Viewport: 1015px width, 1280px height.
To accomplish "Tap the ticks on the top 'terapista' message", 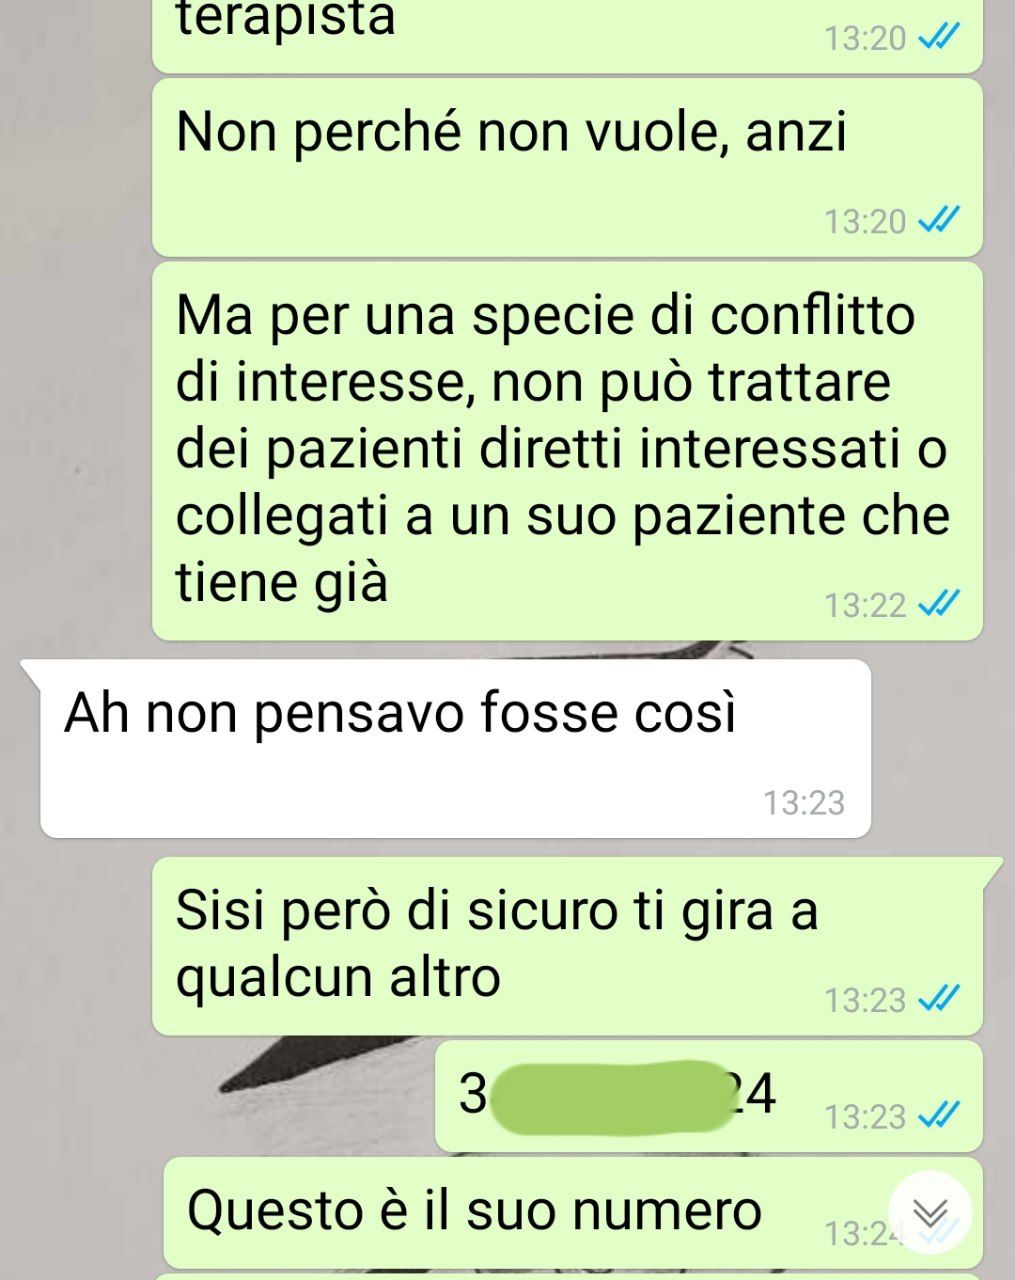I will tap(938, 38).
